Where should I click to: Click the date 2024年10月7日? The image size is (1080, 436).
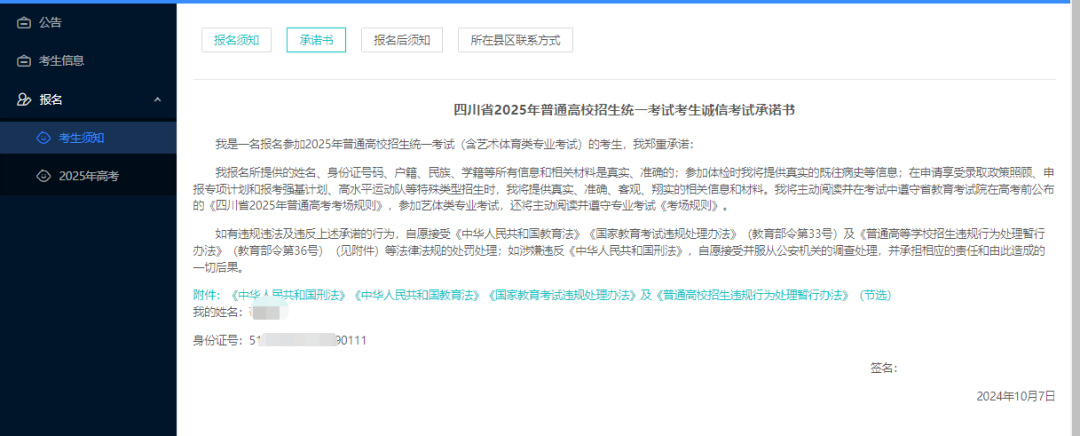pyautogui.click(x=1016, y=397)
